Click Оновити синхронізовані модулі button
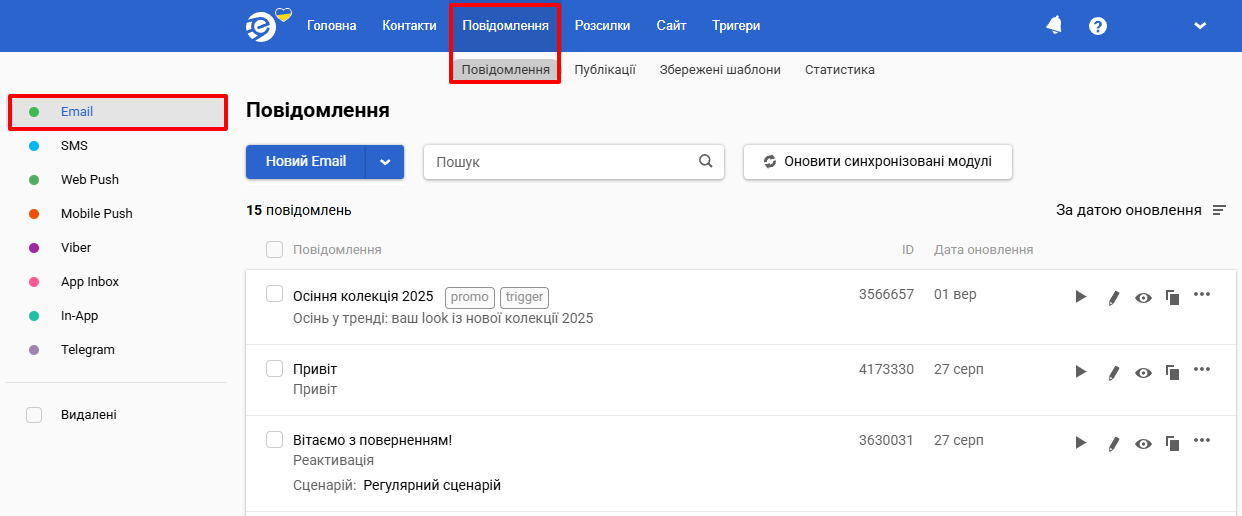The width and height of the screenshot is (1242, 516). tap(878, 162)
